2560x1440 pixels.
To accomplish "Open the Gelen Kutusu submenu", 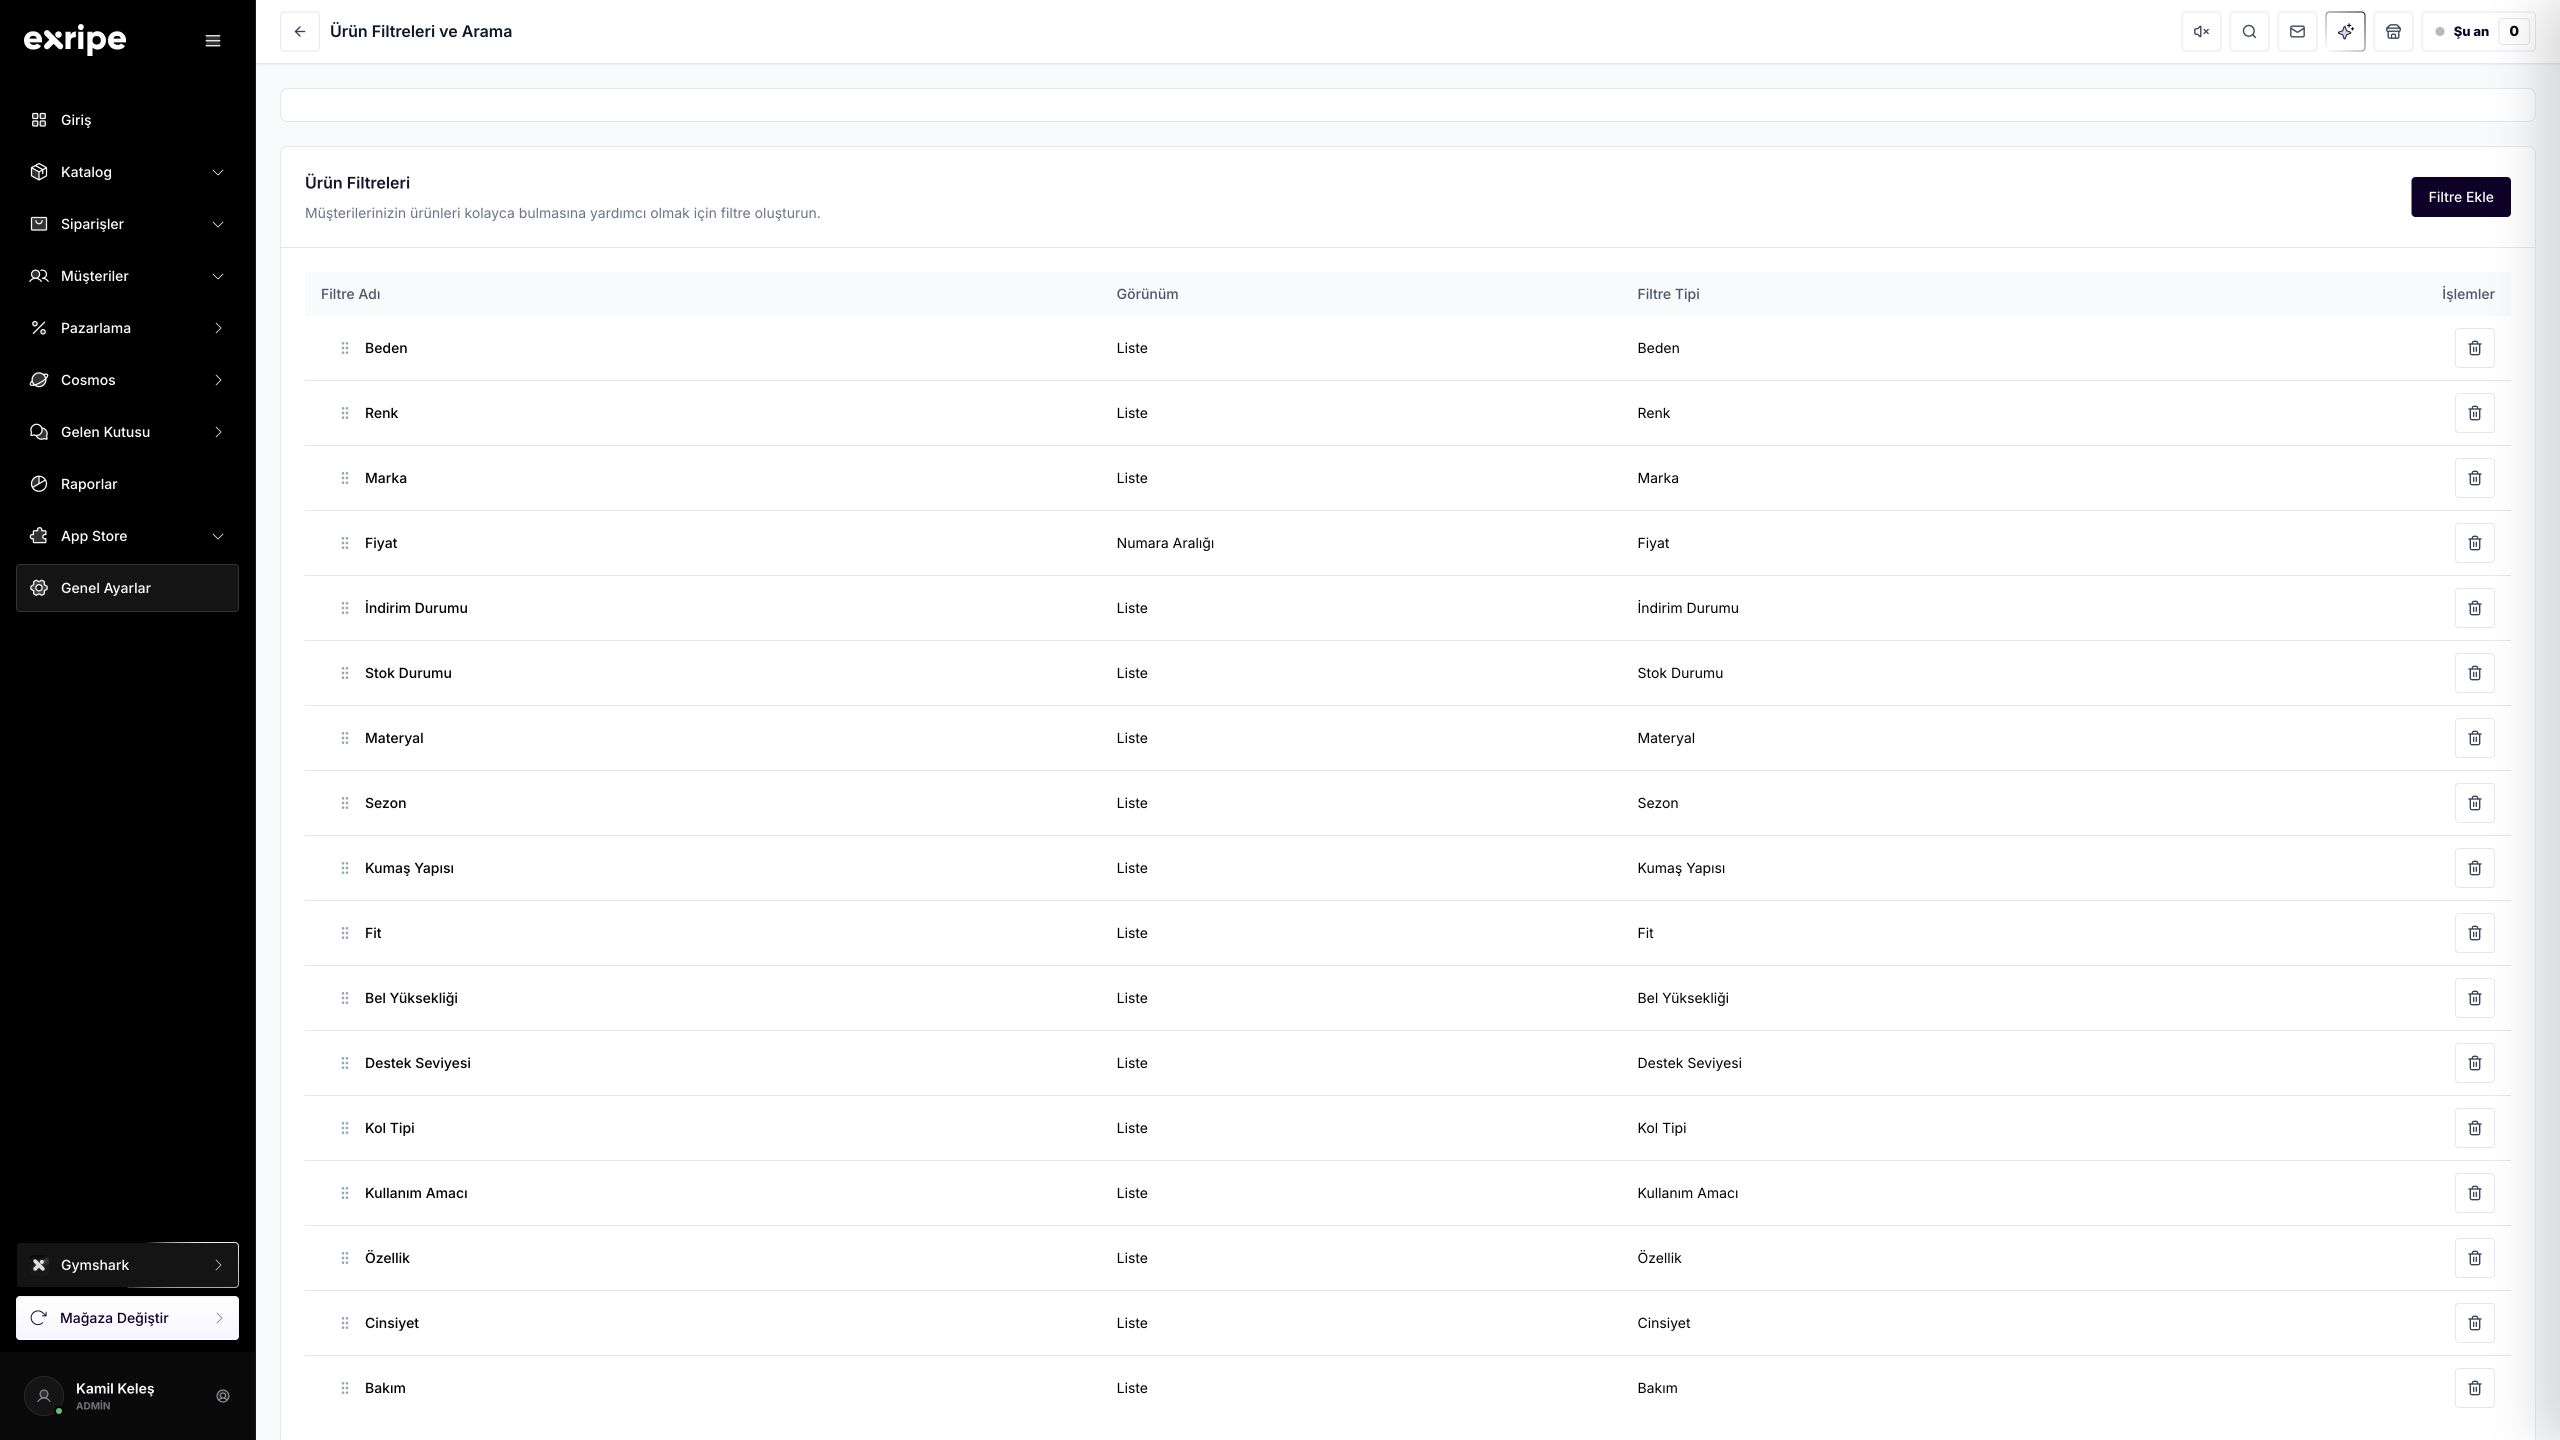I will click(127, 432).
